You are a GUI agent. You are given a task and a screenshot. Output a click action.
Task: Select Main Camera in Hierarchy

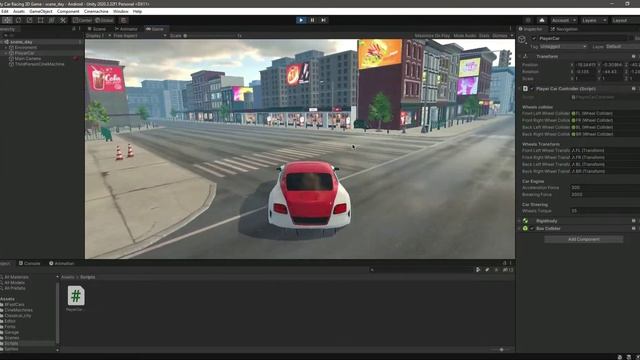(28, 59)
